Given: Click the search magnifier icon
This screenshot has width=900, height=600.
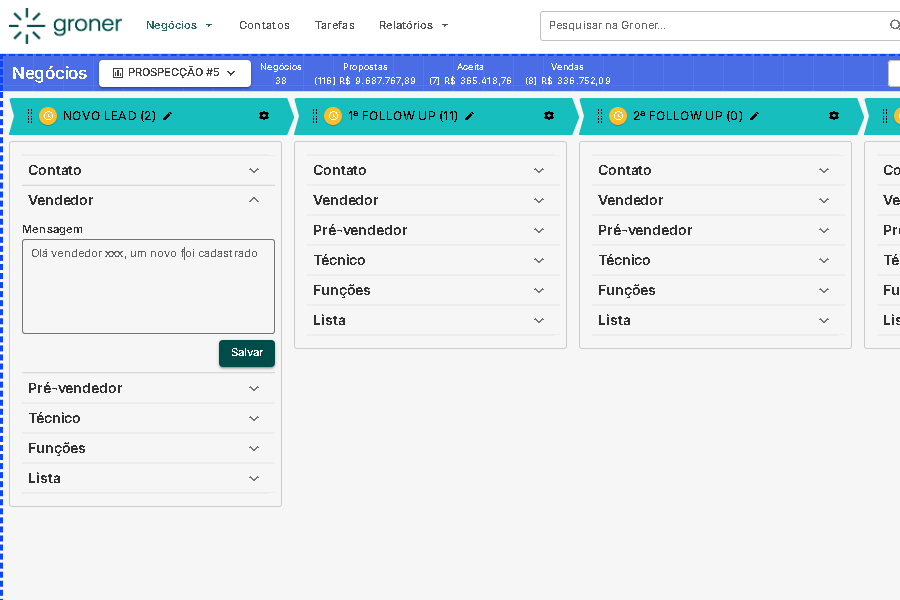Looking at the screenshot, I should pos(894,25).
